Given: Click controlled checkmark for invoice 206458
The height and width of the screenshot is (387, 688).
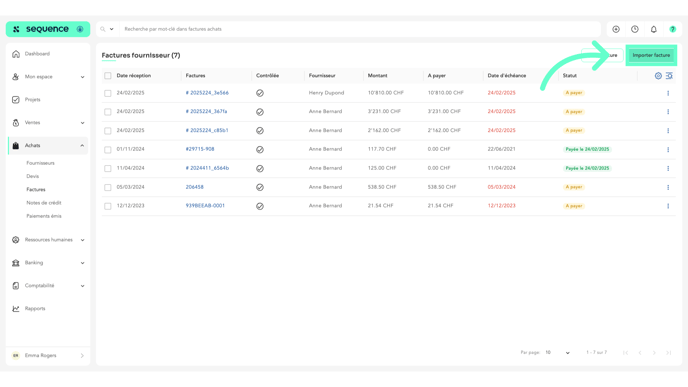Looking at the screenshot, I should coord(260,187).
